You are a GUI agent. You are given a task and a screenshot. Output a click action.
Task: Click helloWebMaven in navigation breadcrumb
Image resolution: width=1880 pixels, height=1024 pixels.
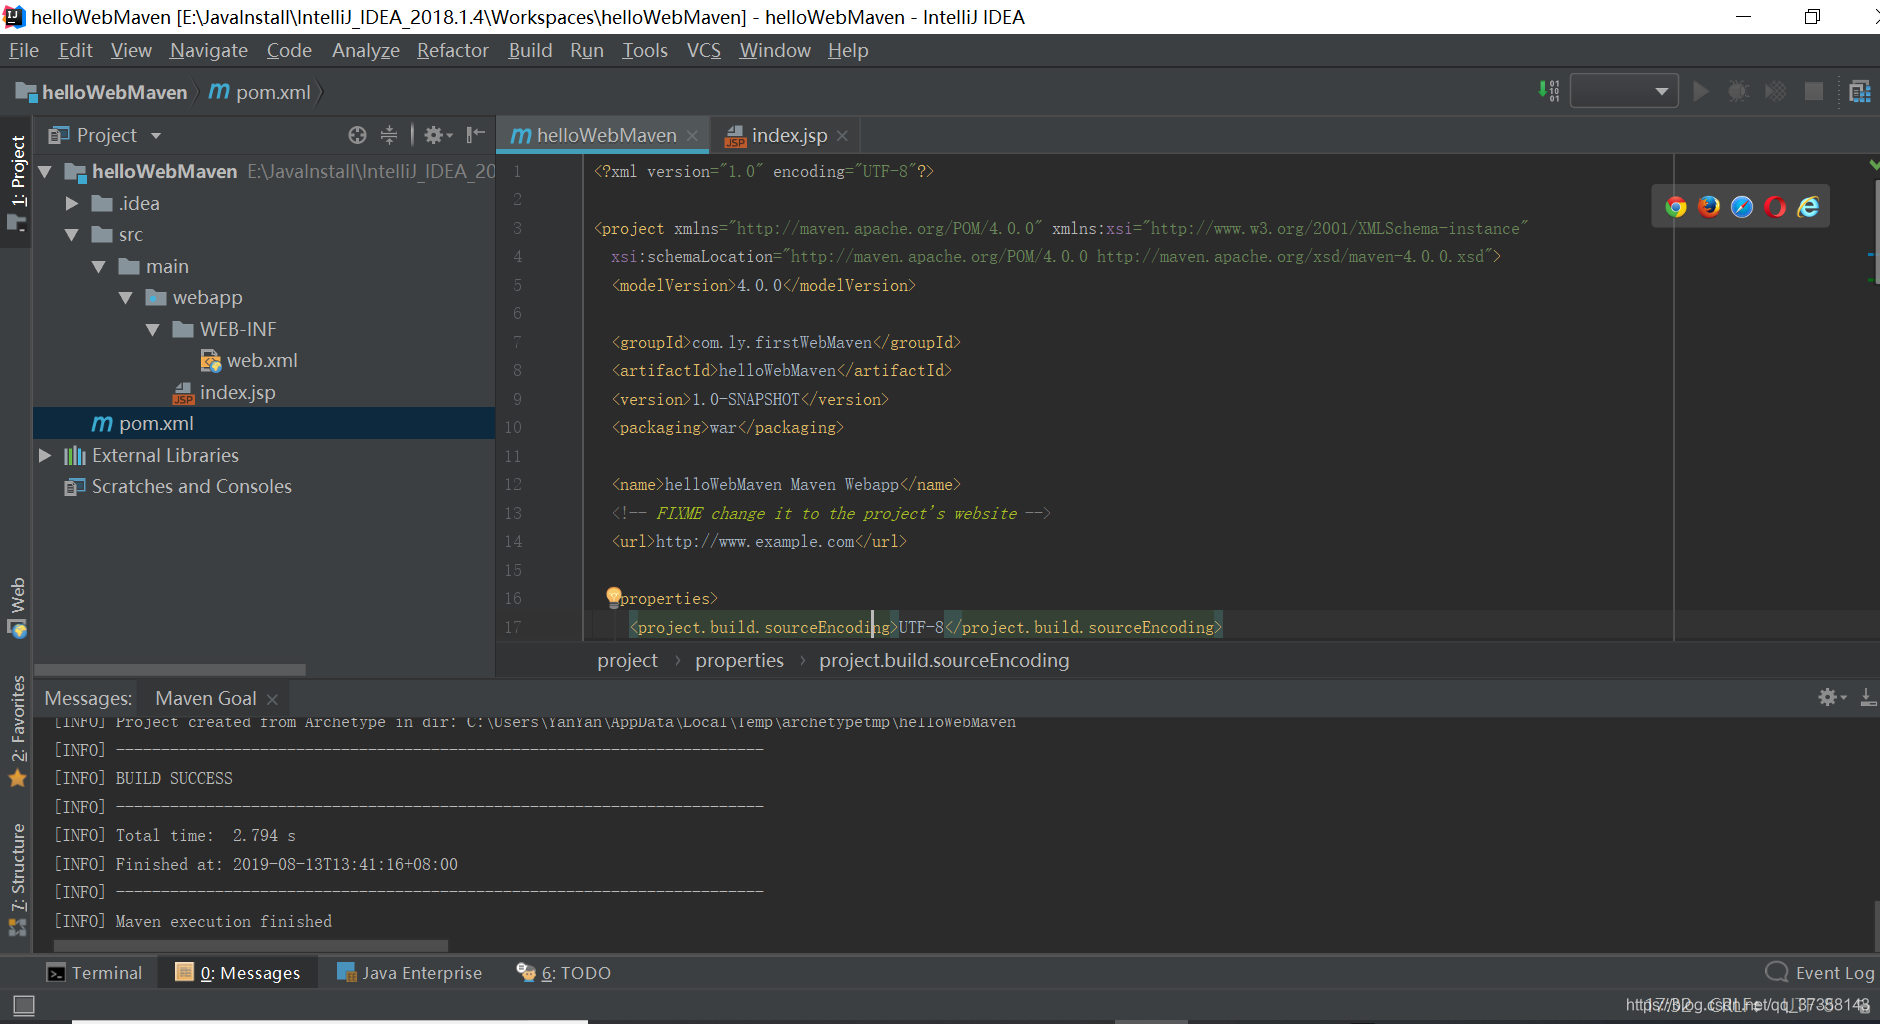pos(102,92)
